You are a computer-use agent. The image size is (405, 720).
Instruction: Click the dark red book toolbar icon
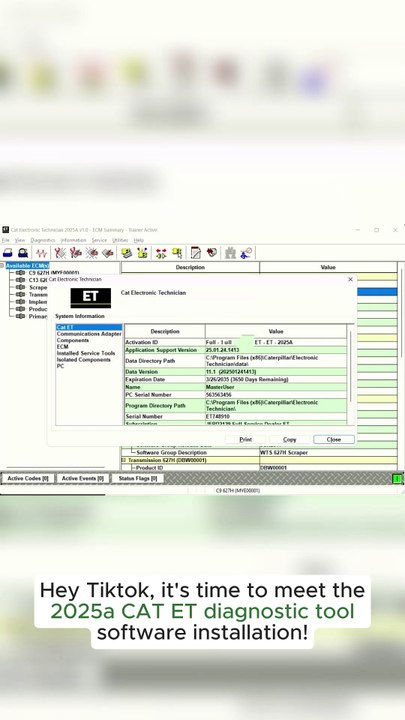click(211, 253)
